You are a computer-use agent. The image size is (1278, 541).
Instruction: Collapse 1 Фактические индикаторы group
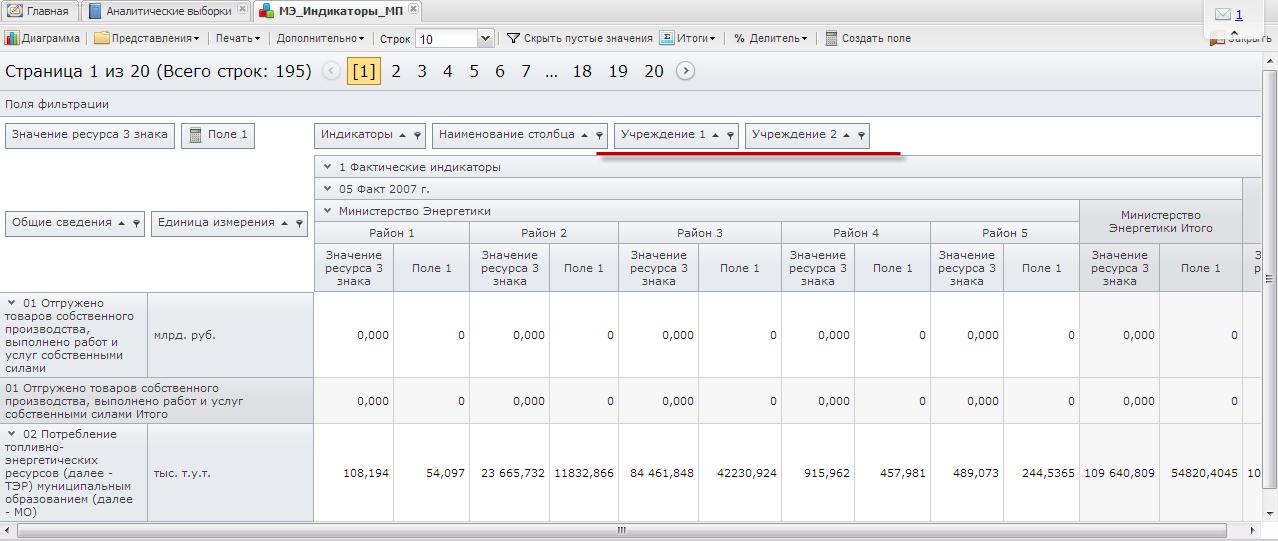pyautogui.click(x=327, y=167)
